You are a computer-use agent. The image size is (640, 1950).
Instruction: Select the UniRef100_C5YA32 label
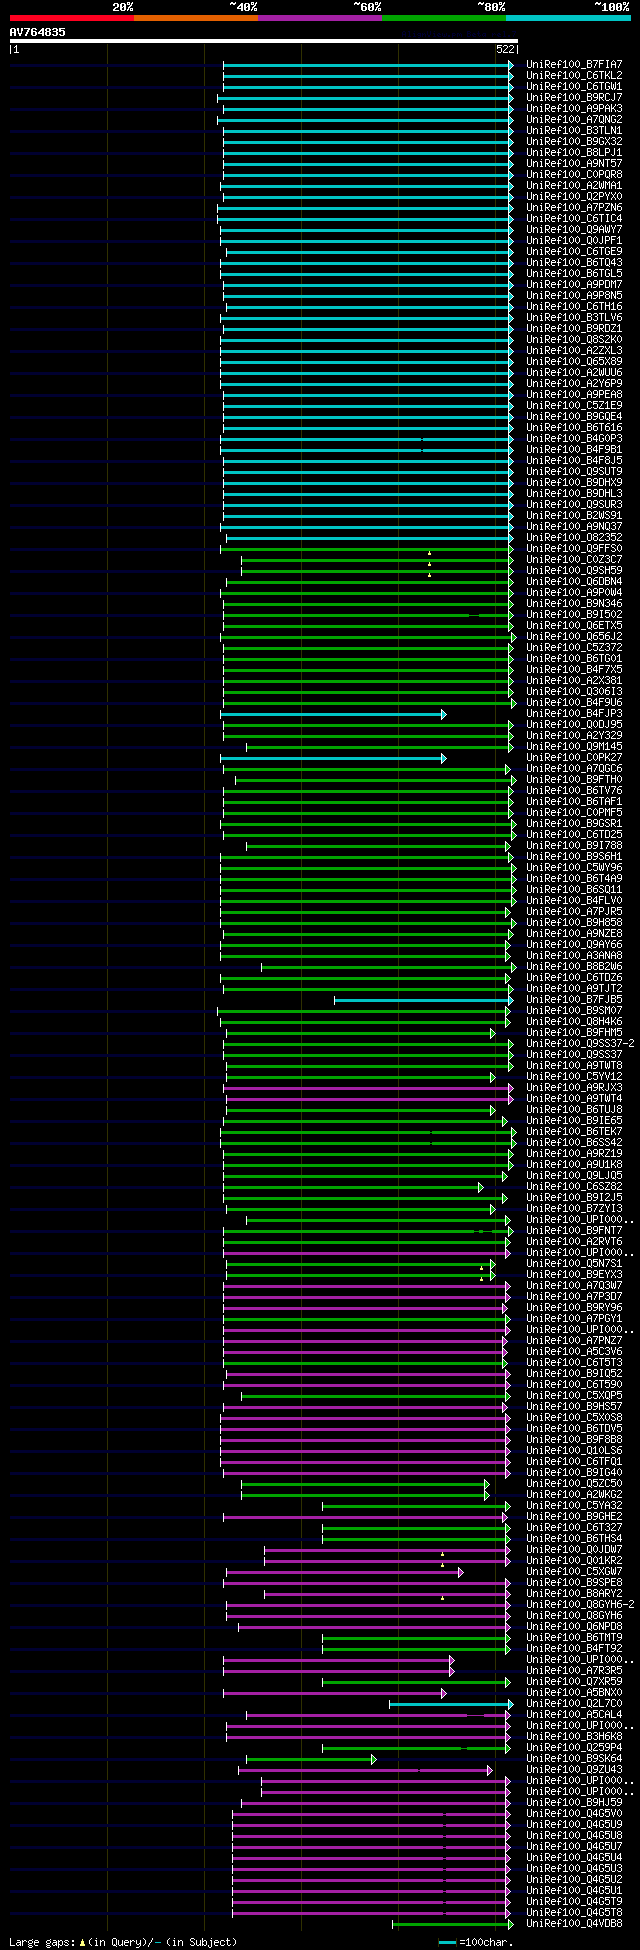[x=574, y=1505]
